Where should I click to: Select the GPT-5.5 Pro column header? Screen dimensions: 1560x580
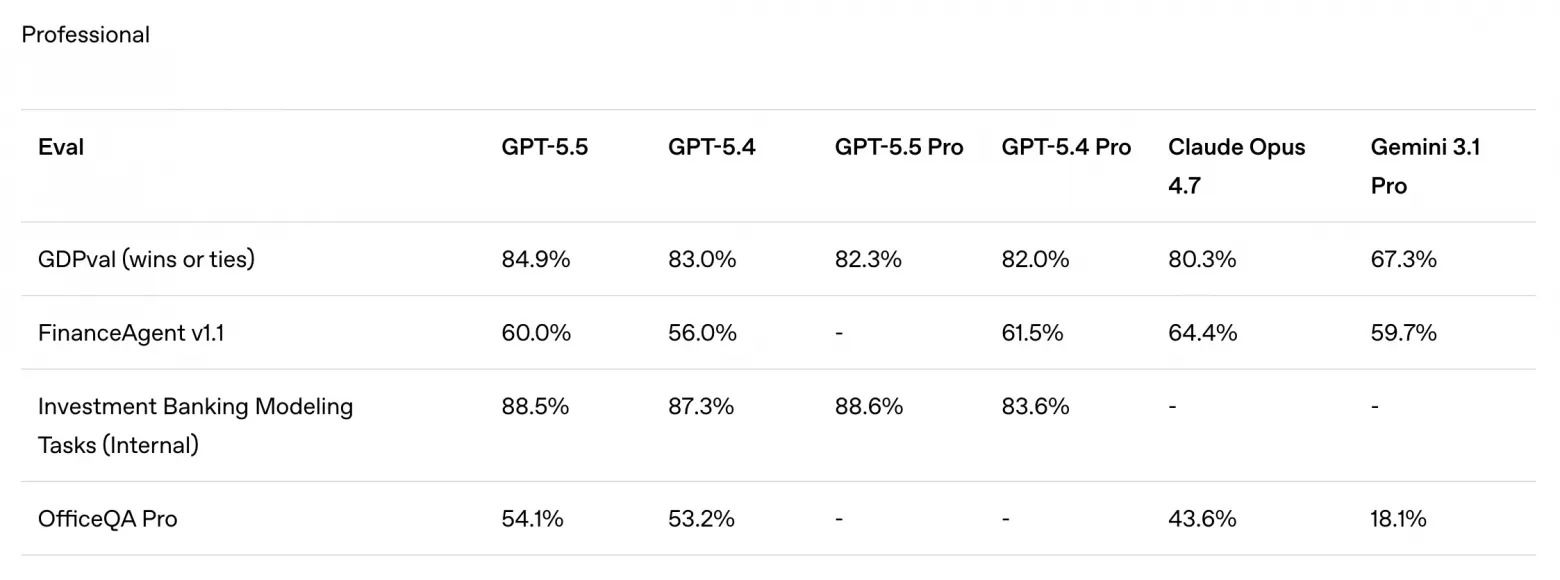[899, 147]
